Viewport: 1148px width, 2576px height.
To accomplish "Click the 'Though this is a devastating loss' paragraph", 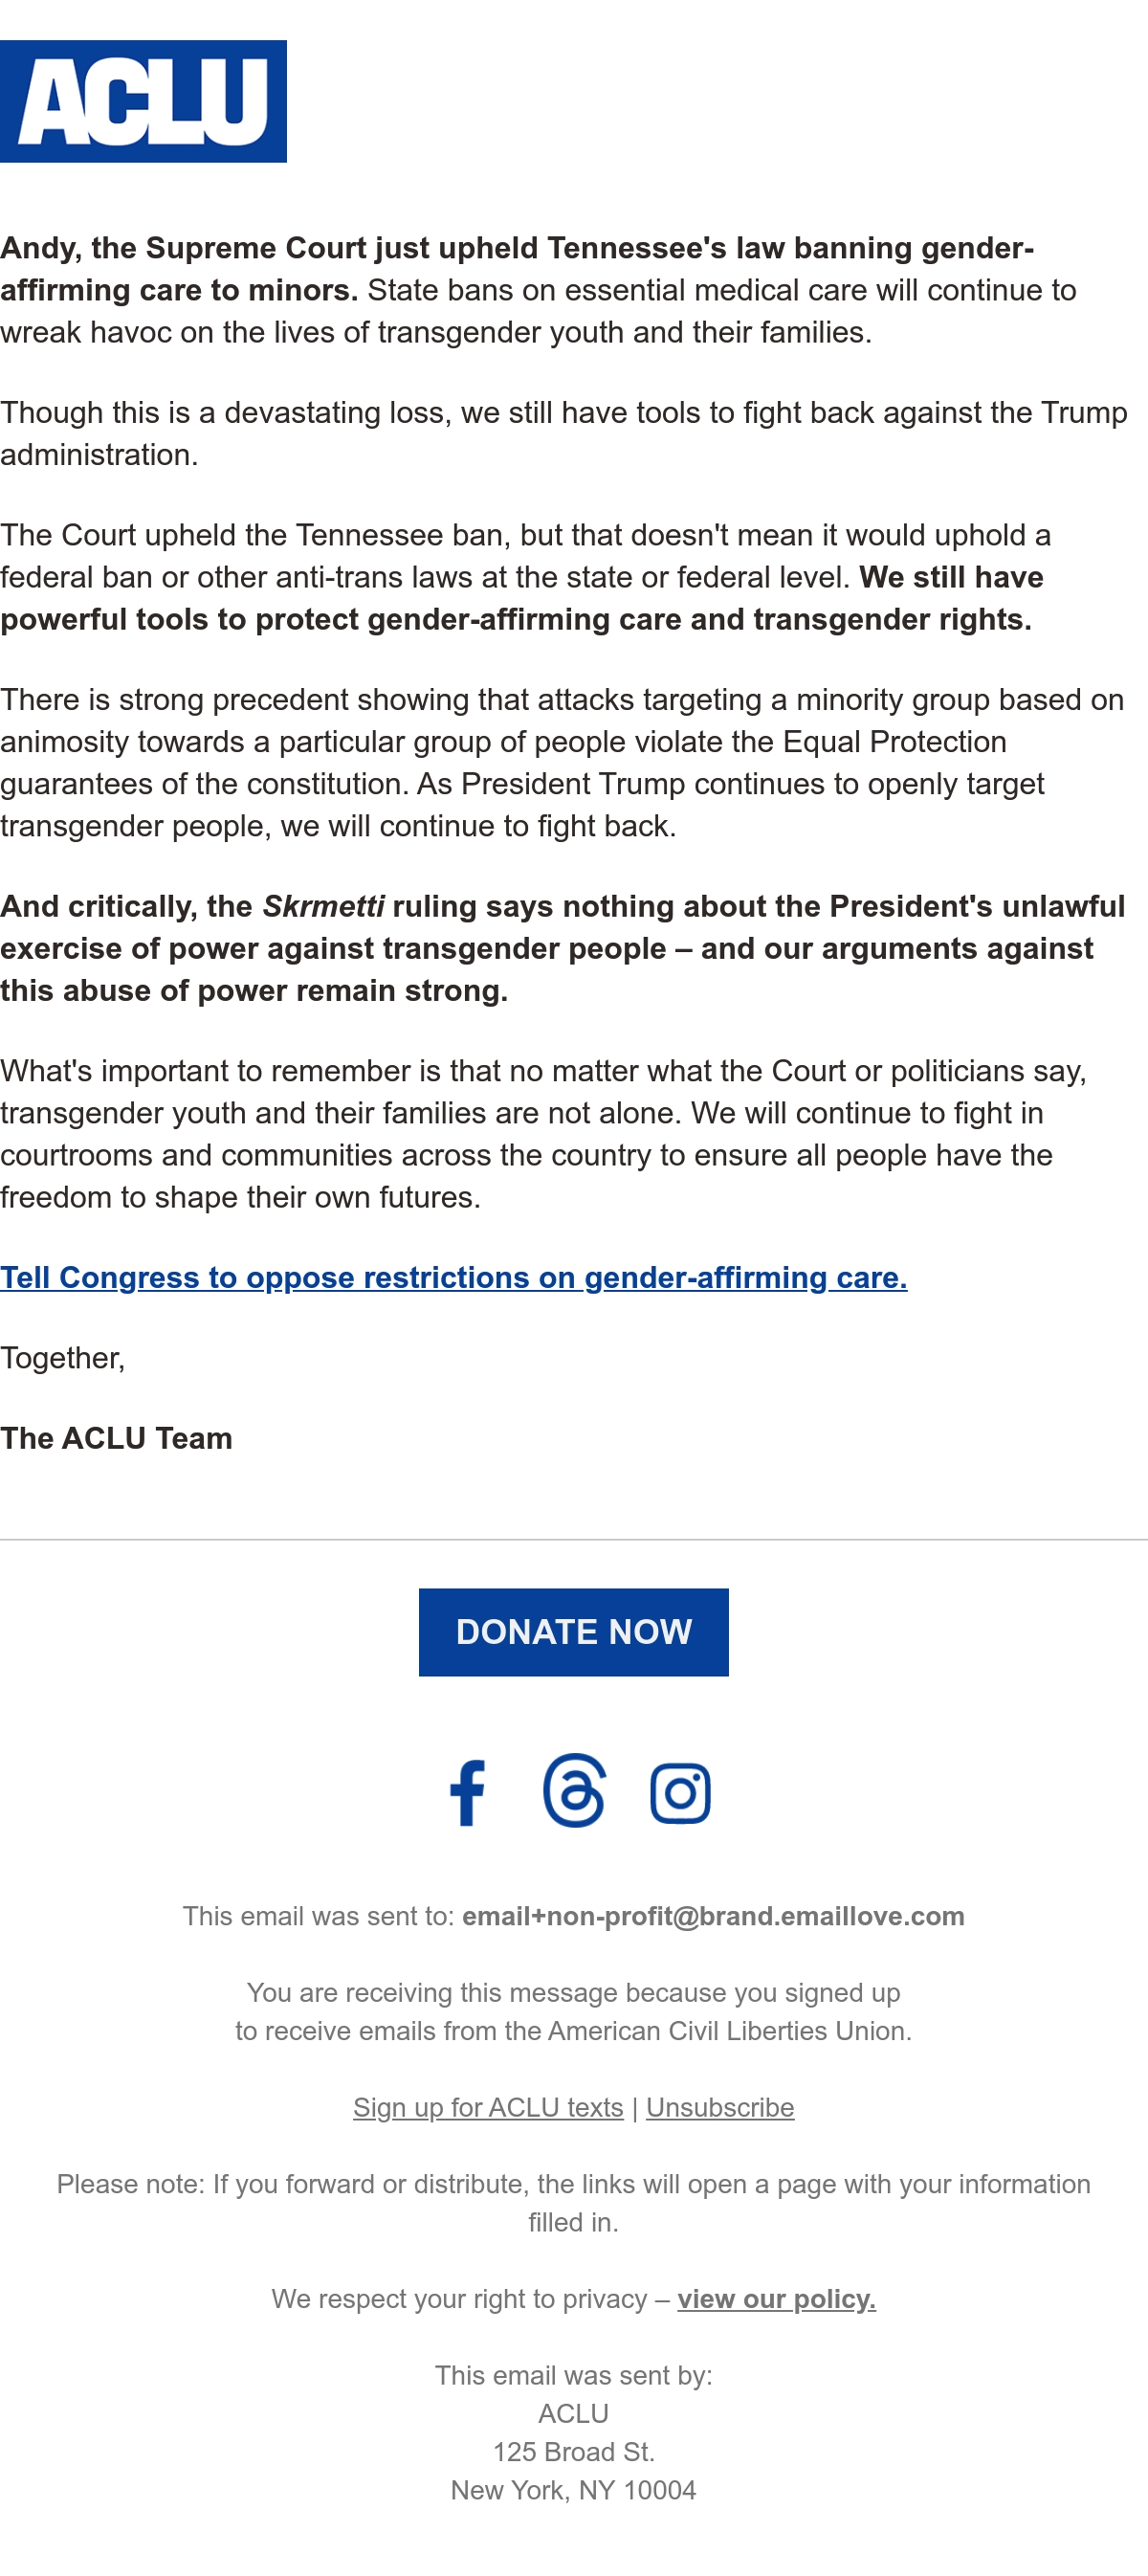I will click(x=564, y=433).
